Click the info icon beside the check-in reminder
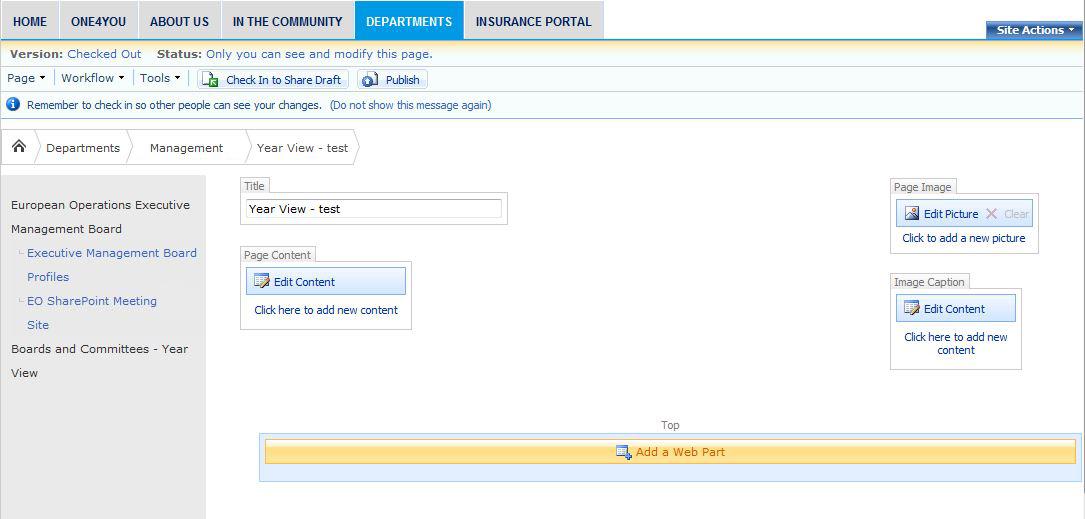This screenshot has width=1085, height=519. tap(12, 104)
